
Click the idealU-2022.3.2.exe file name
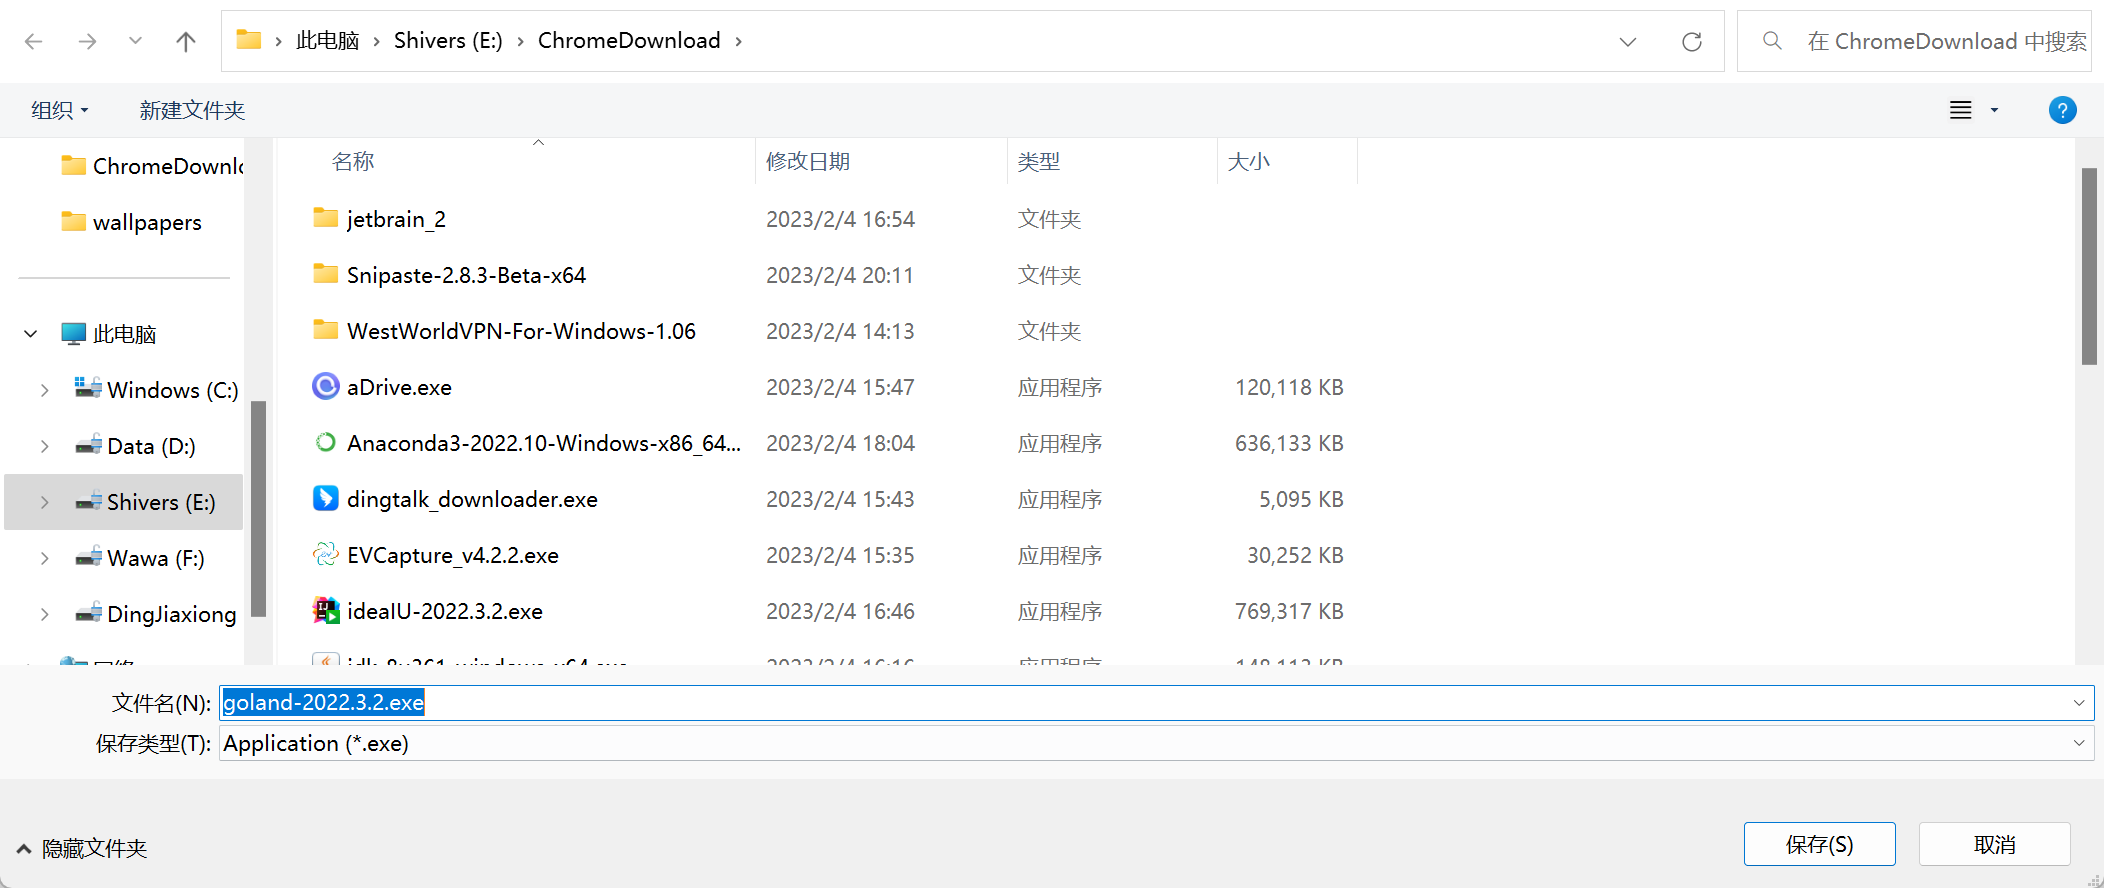(x=445, y=611)
